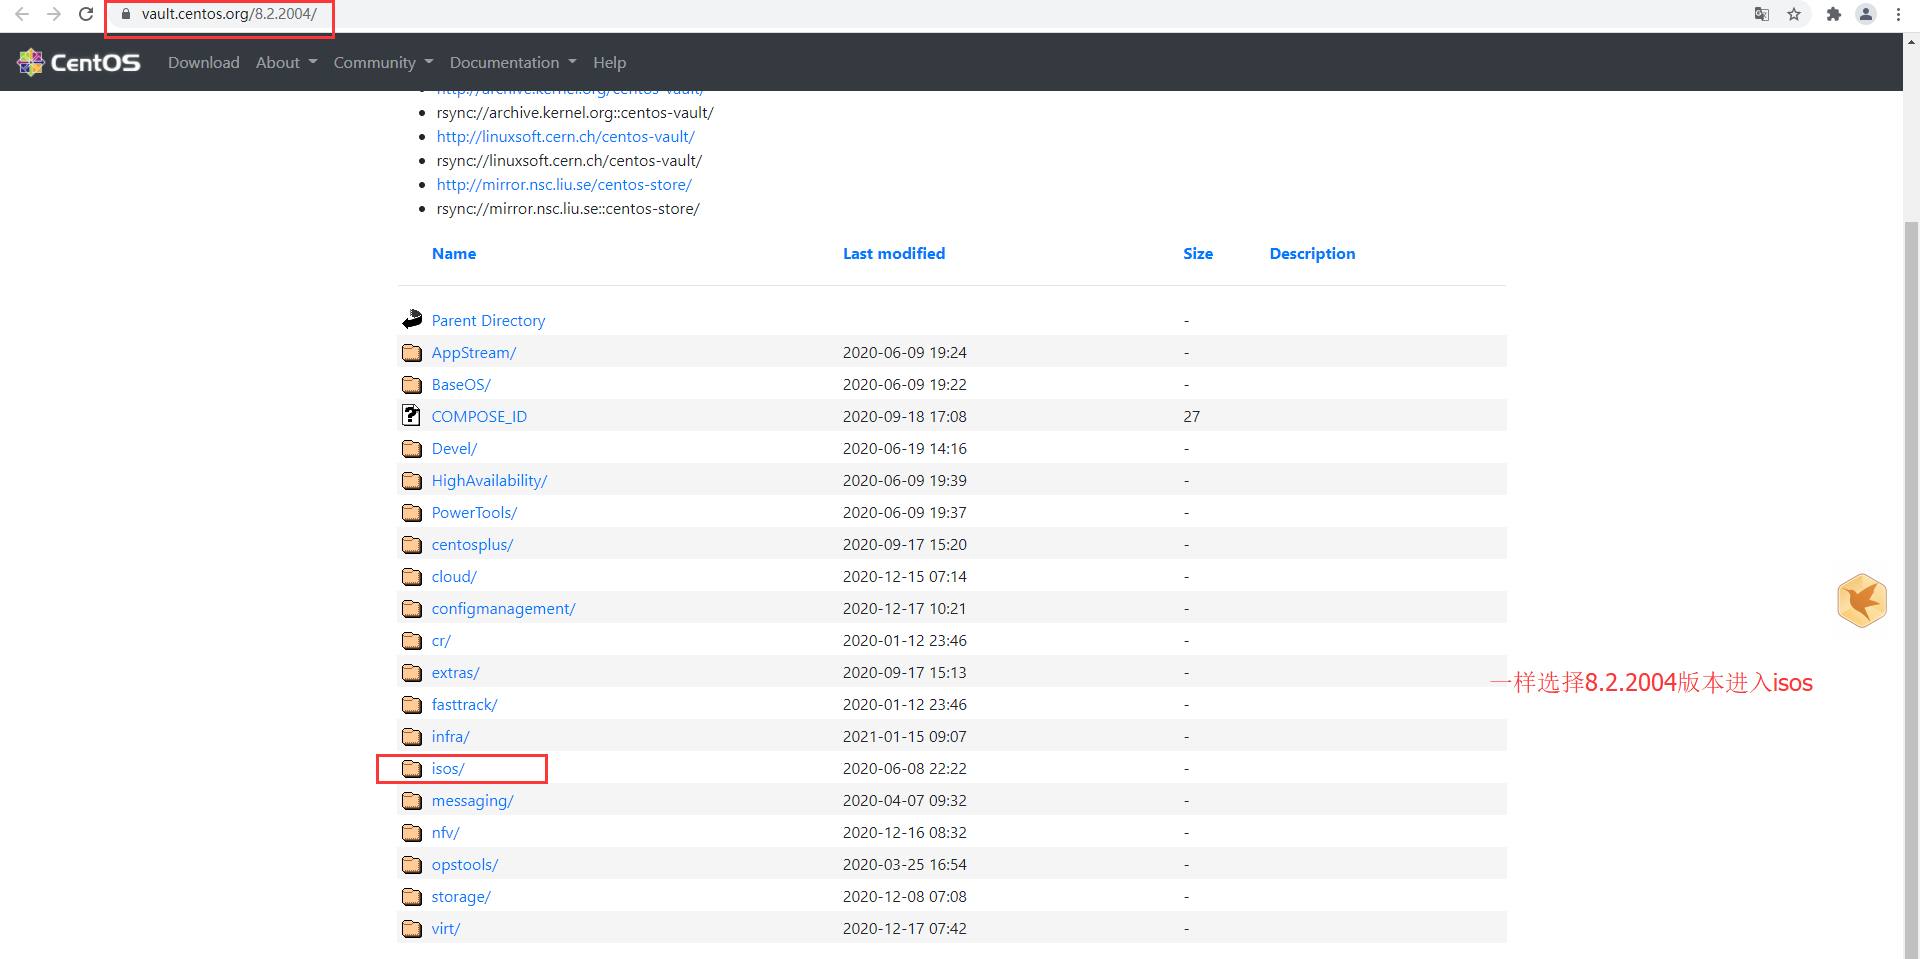This screenshot has height=959, width=1920.
Task: Open the COMPOSE_ID file link
Action: click(x=479, y=416)
